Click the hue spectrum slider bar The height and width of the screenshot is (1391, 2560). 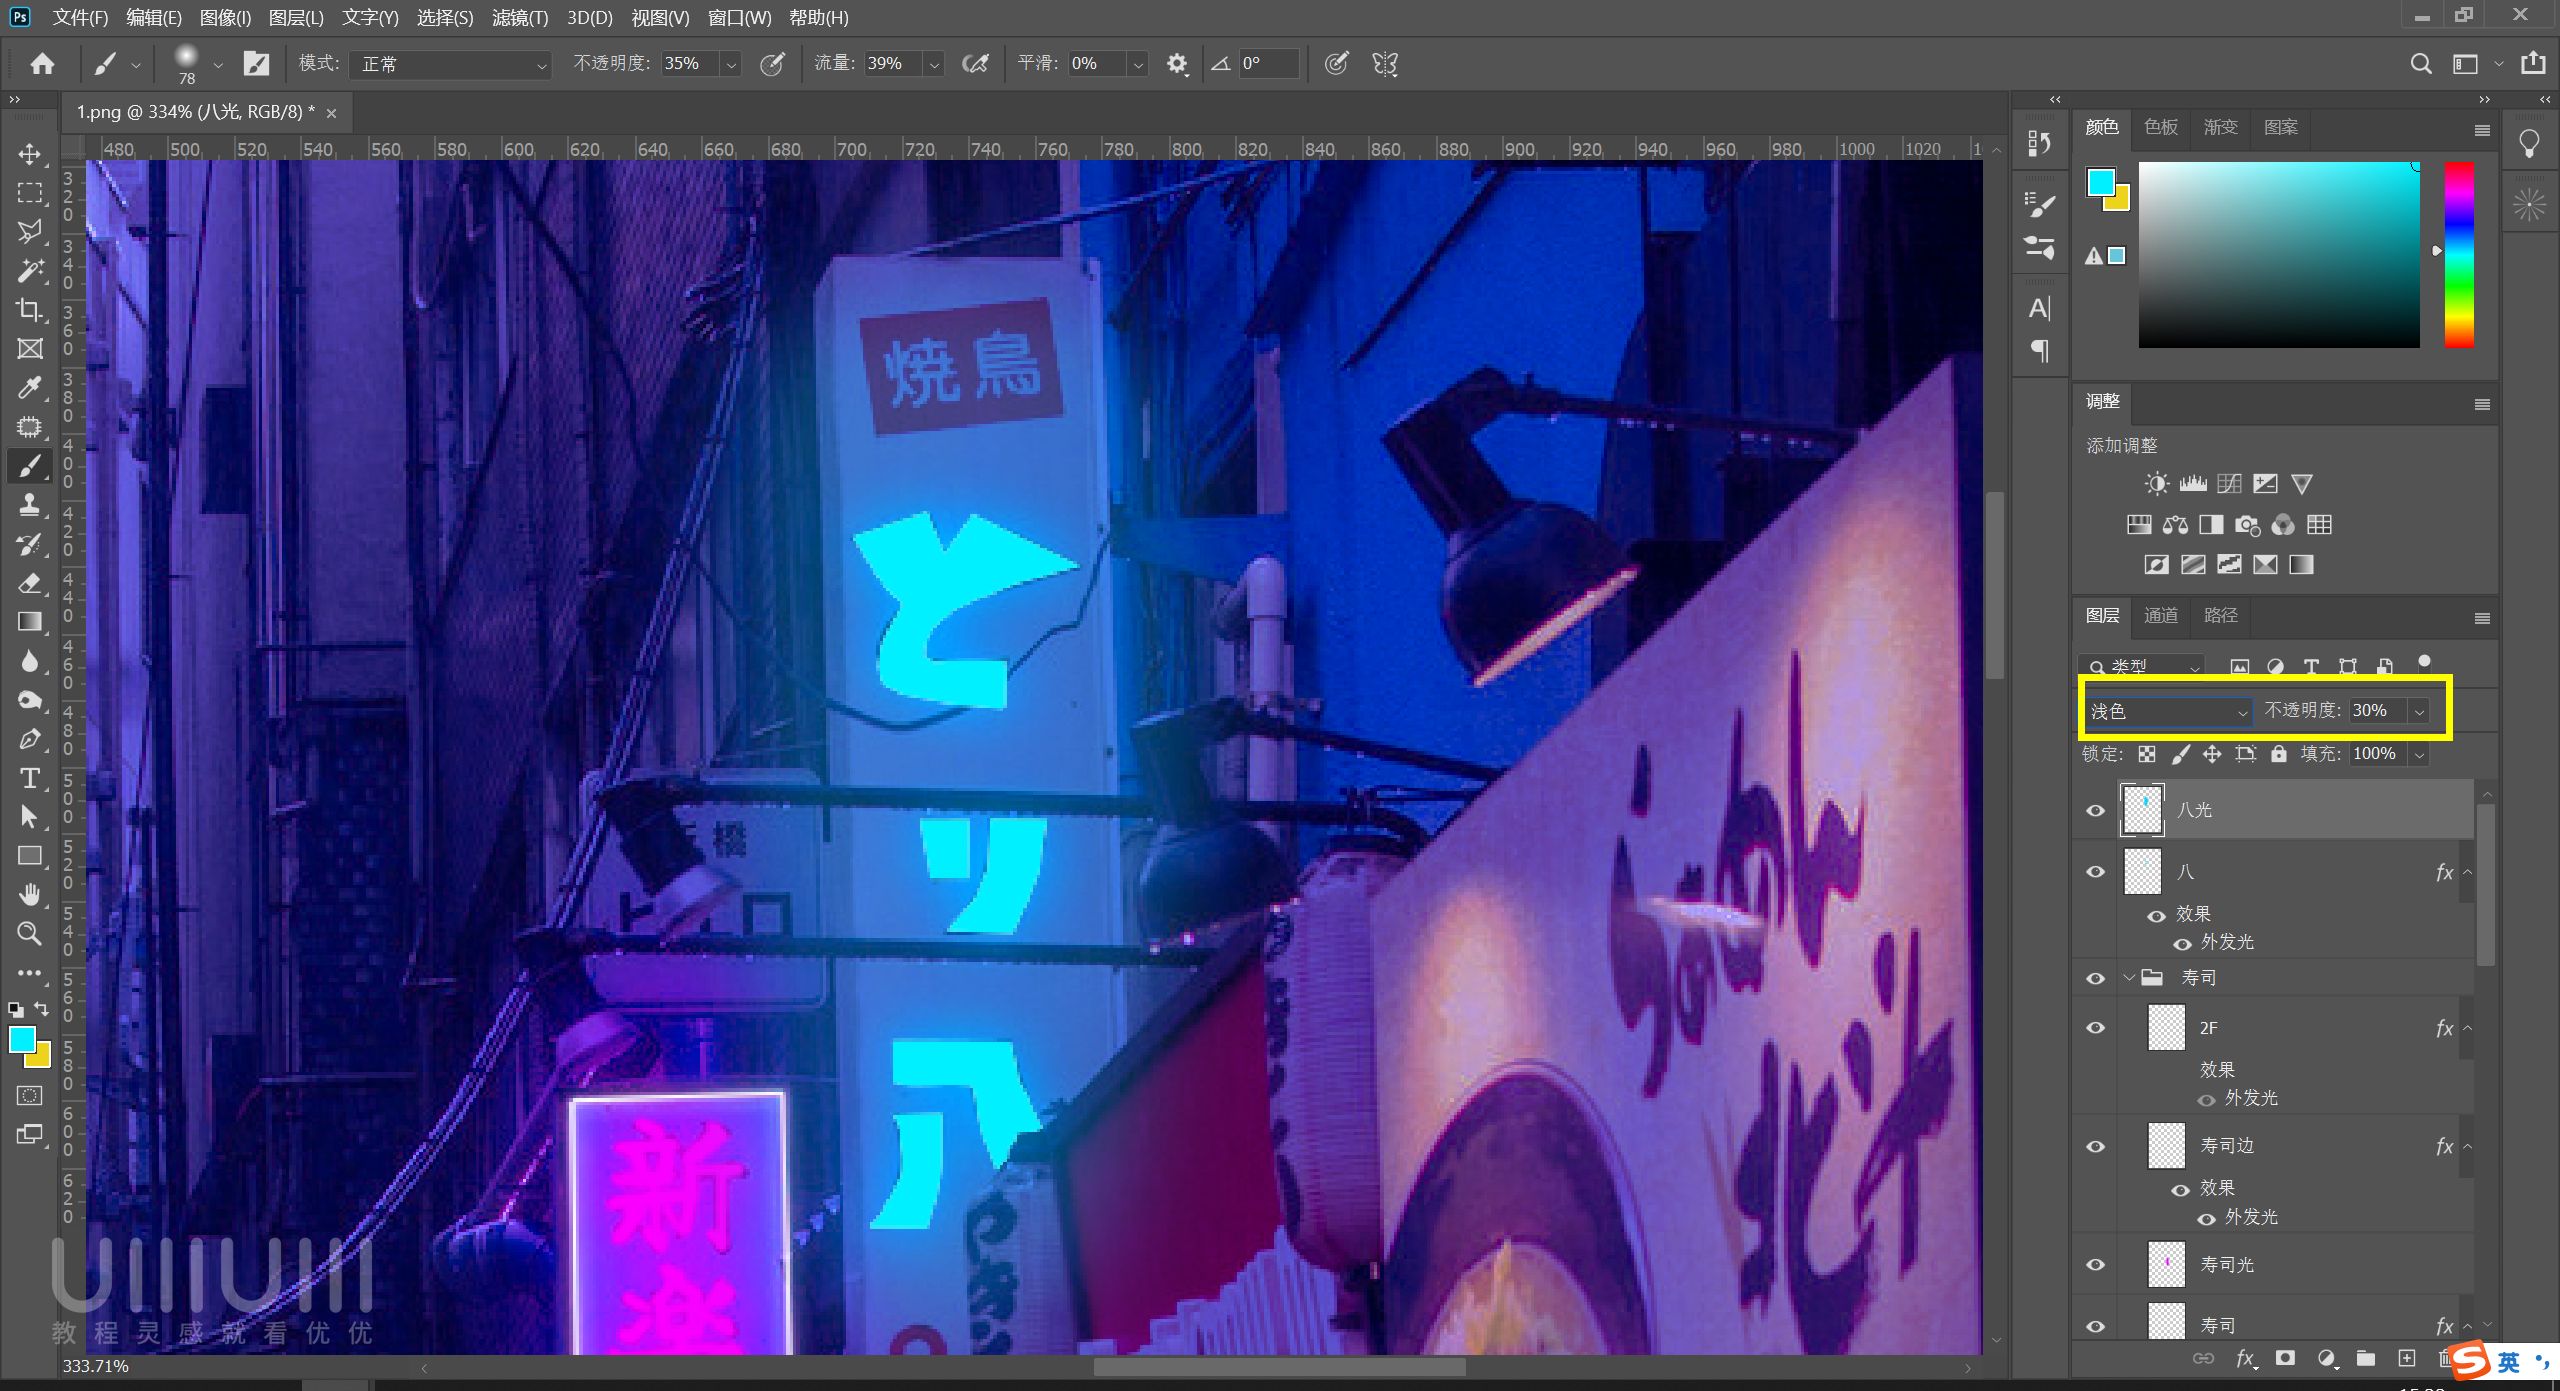click(x=2459, y=255)
